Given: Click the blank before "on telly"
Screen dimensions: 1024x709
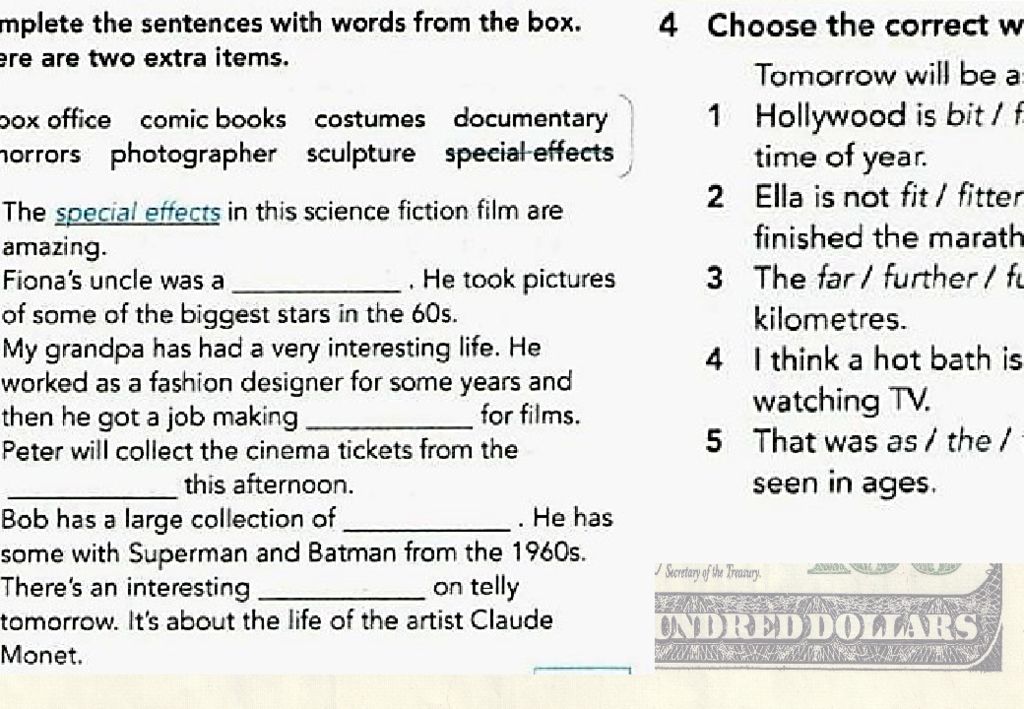Looking at the screenshot, I should tap(343, 592).
